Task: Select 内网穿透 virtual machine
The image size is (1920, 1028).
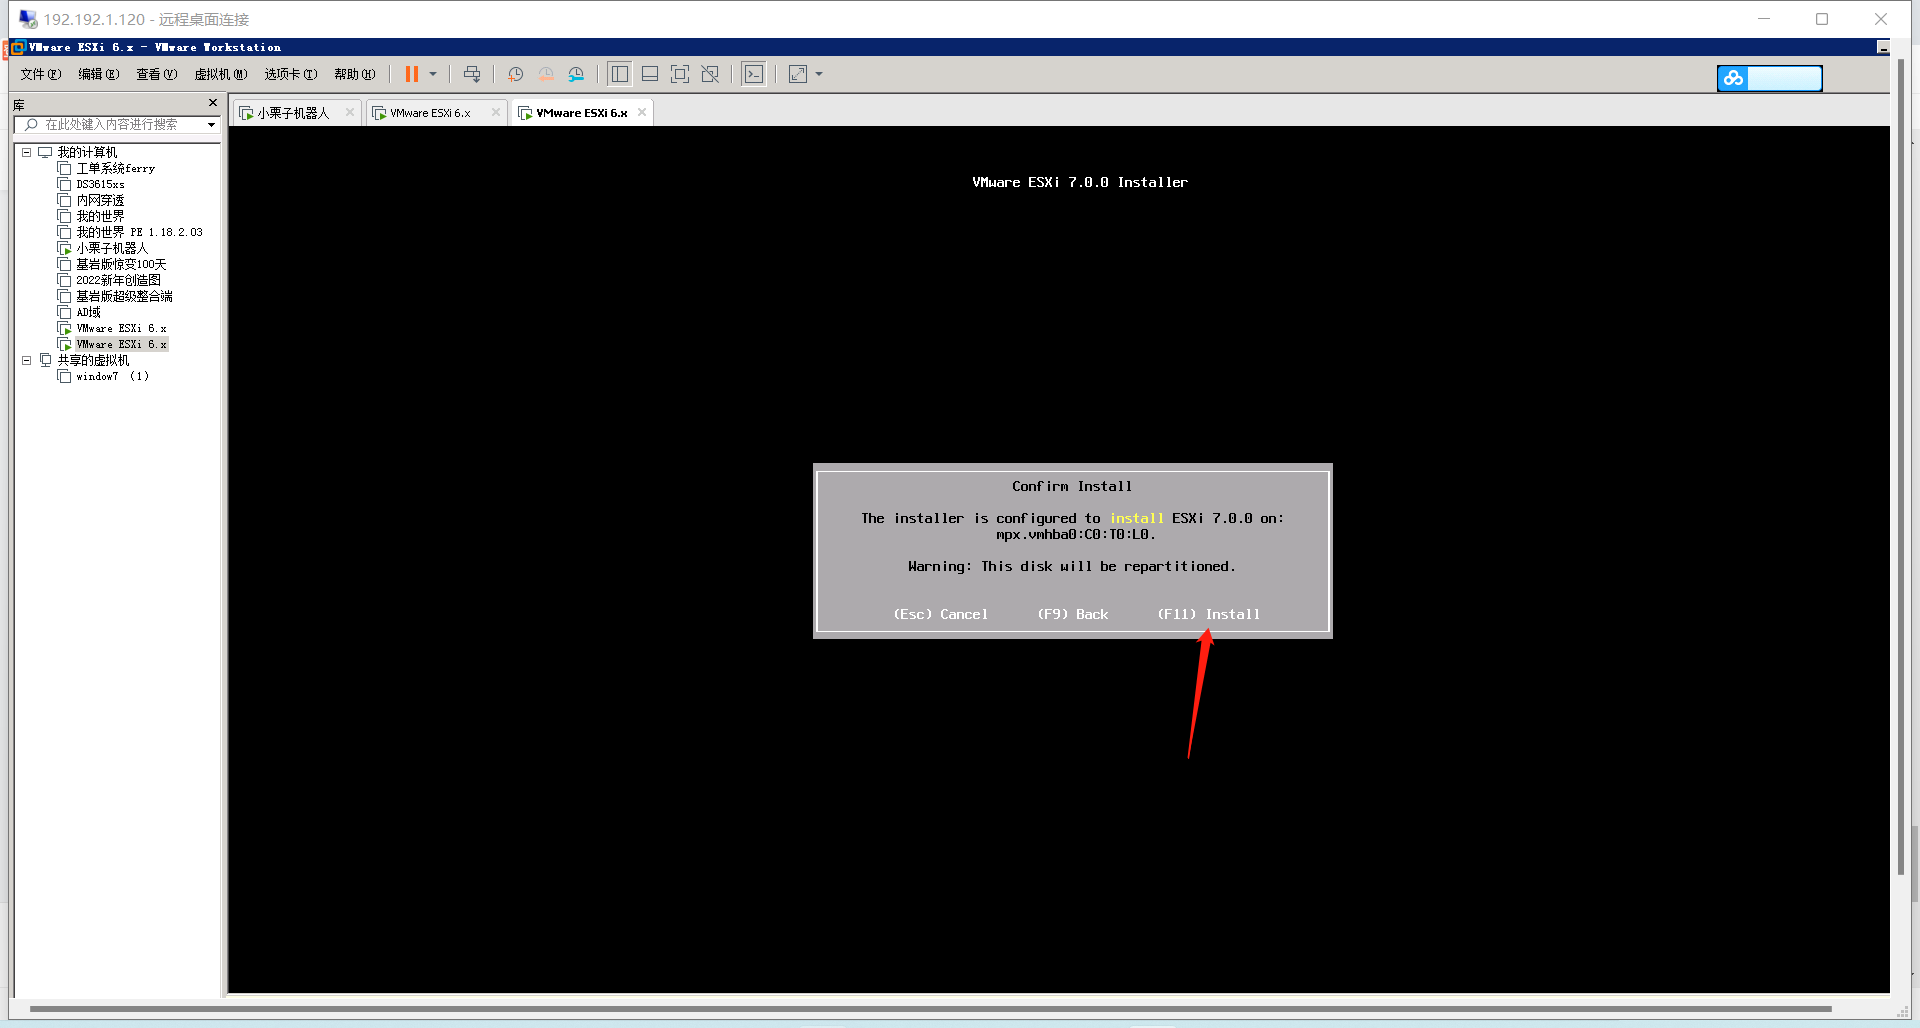Action: pyautogui.click(x=100, y=201)
